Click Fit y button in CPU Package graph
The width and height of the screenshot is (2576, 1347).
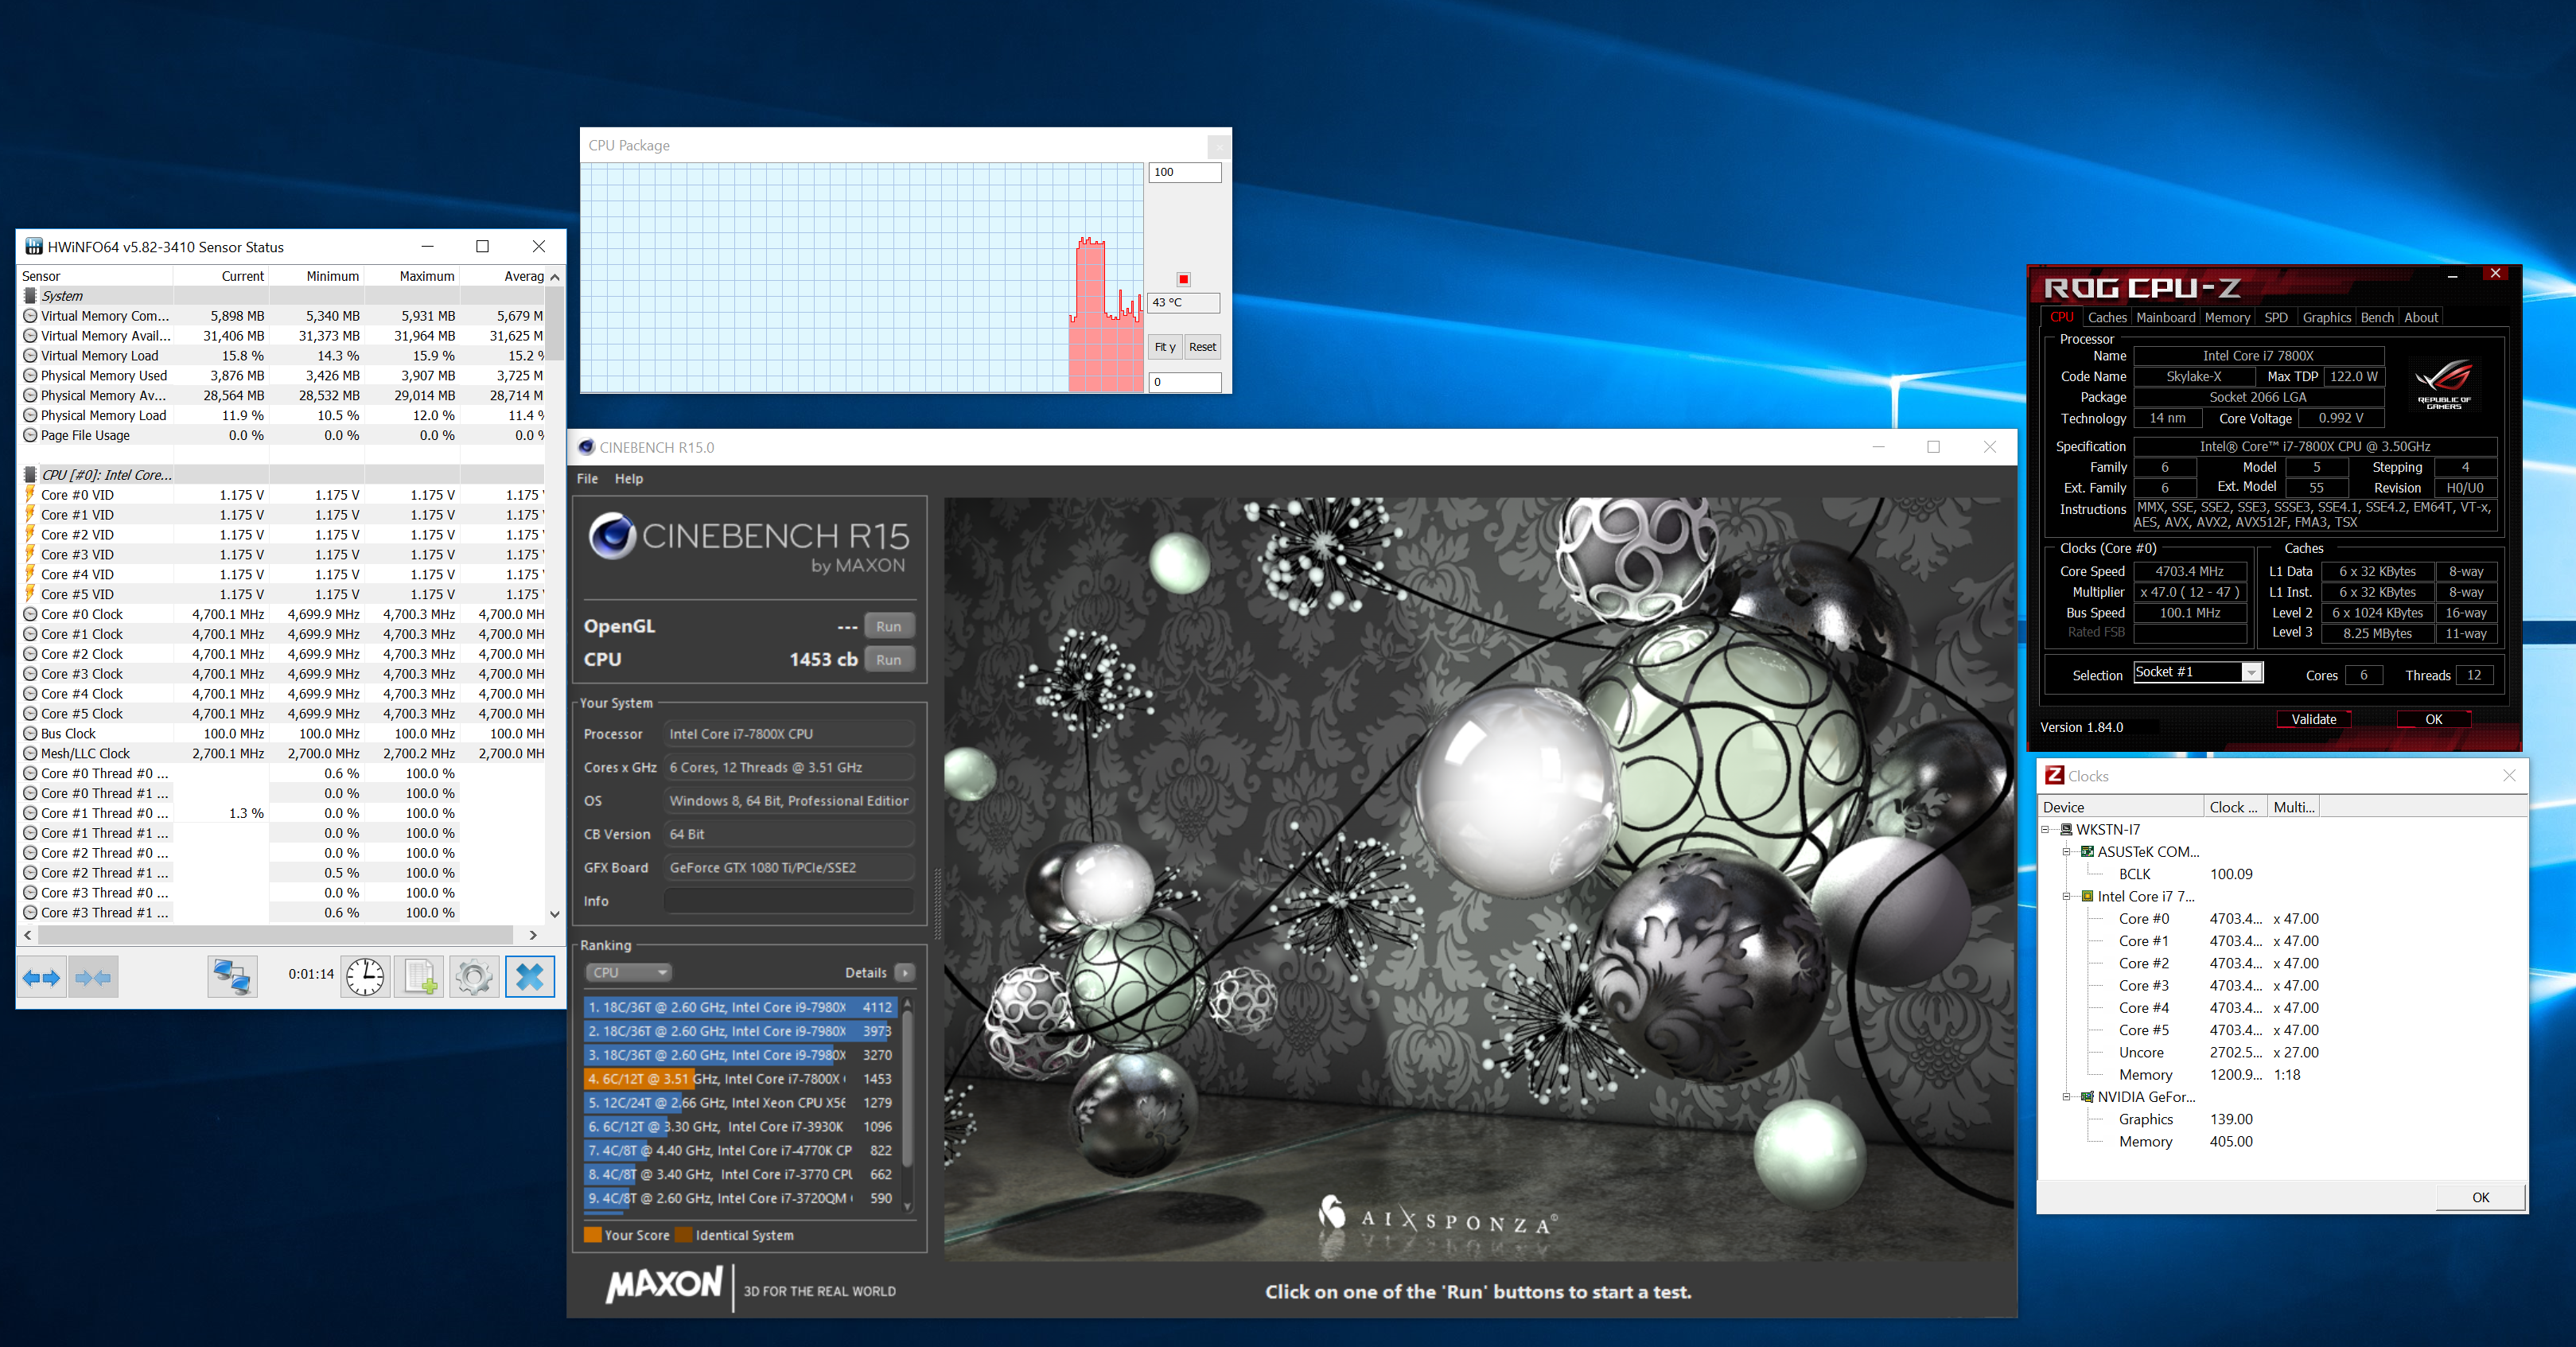click(1165, 347)
